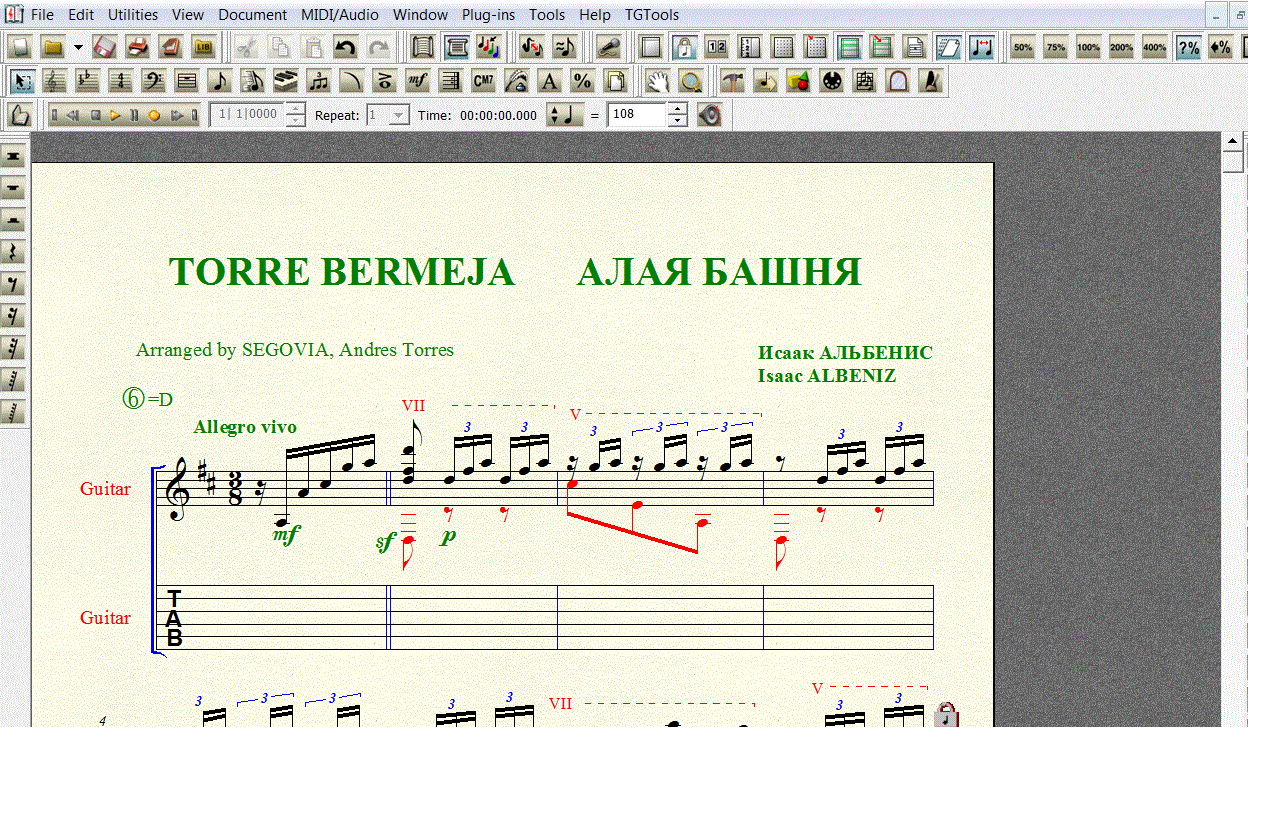The height and width of the screenshot is (813, 1274).
Task: Activate the Speedy Entry tool
Action: 253,81
